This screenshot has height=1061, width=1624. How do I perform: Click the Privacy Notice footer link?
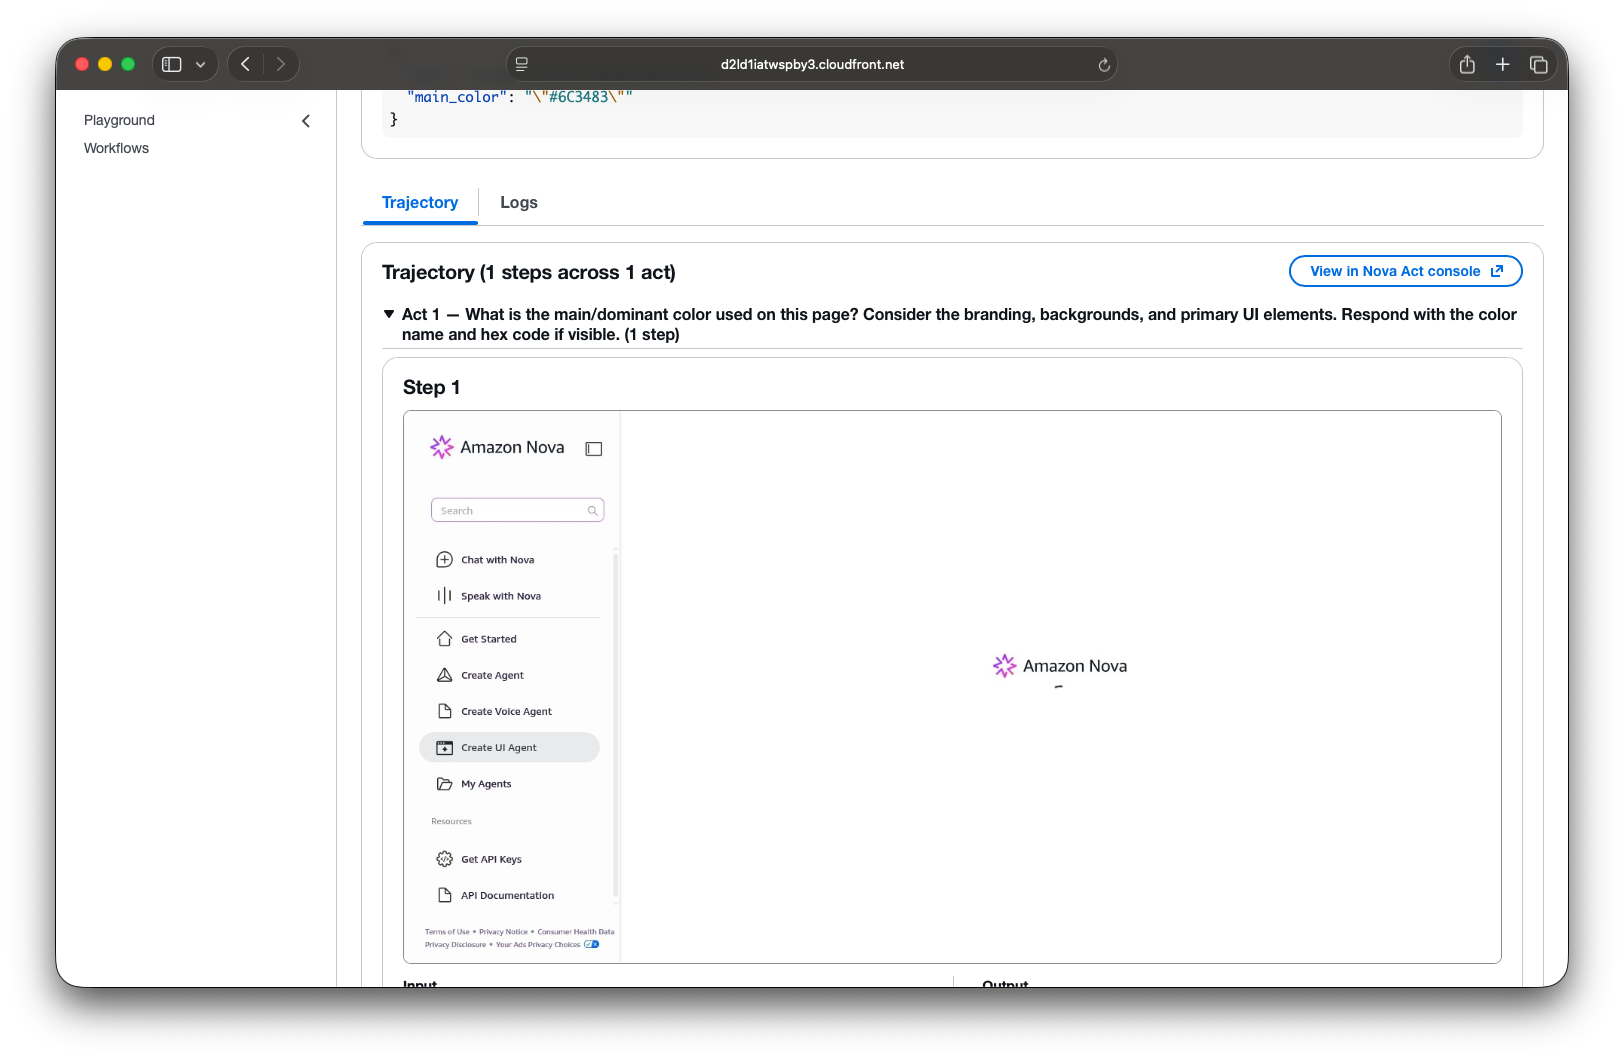503,932
